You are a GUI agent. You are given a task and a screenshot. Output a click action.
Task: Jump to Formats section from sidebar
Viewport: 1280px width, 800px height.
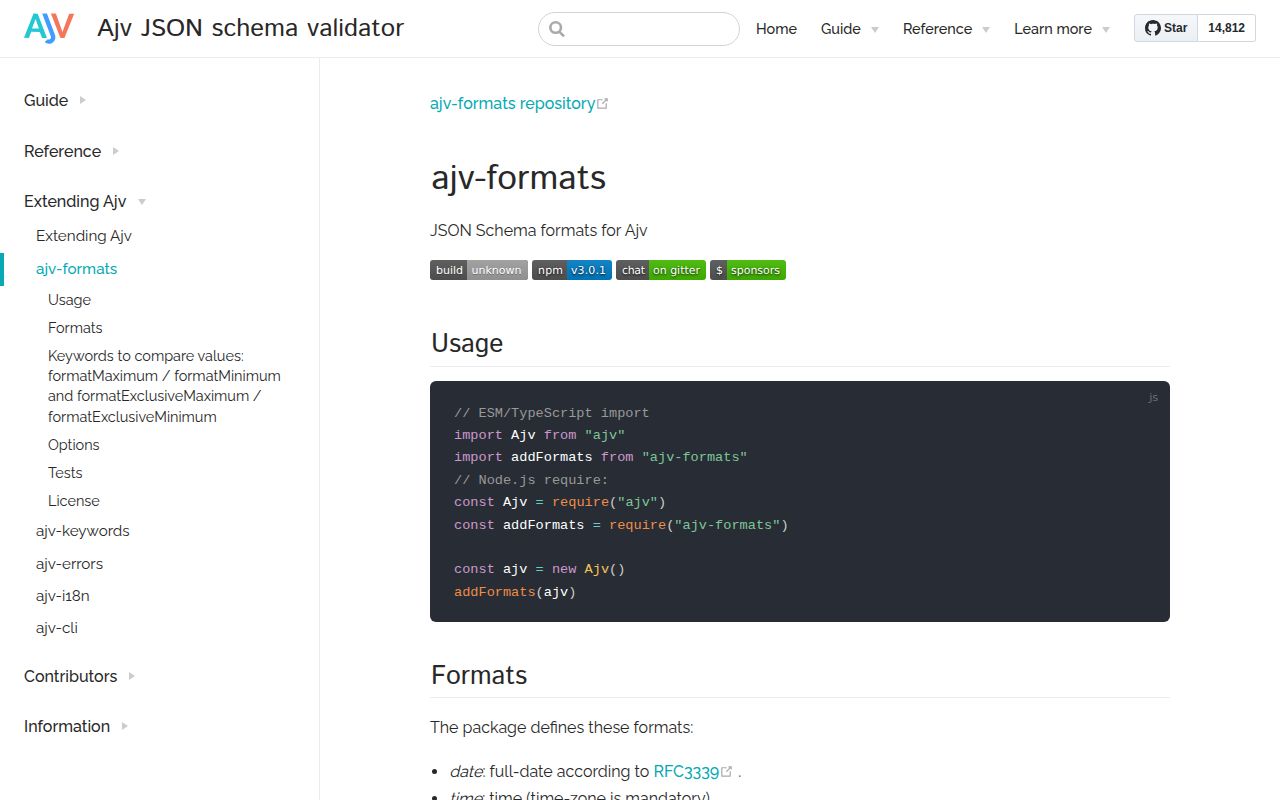tap(75, 328)
